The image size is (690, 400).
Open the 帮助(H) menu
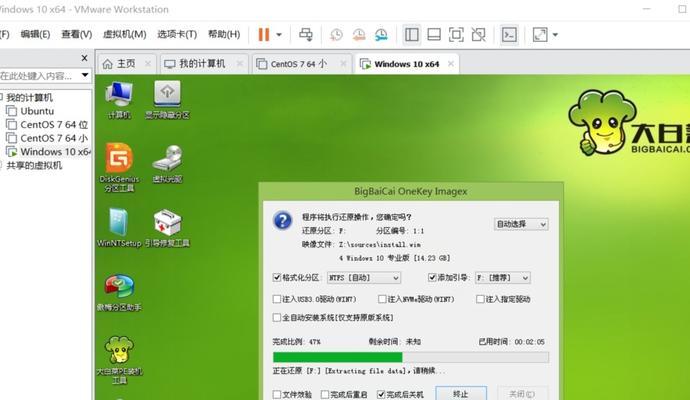pos(224,34)
